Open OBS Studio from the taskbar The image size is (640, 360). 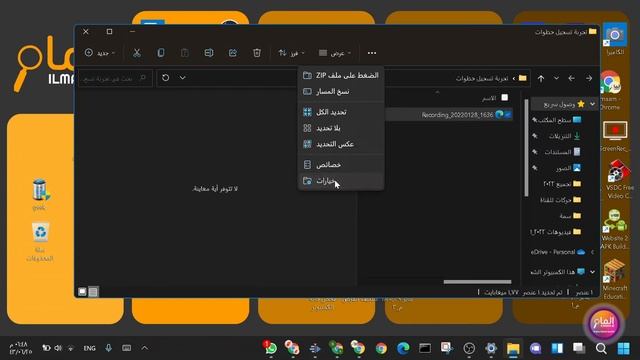[469, 348]
